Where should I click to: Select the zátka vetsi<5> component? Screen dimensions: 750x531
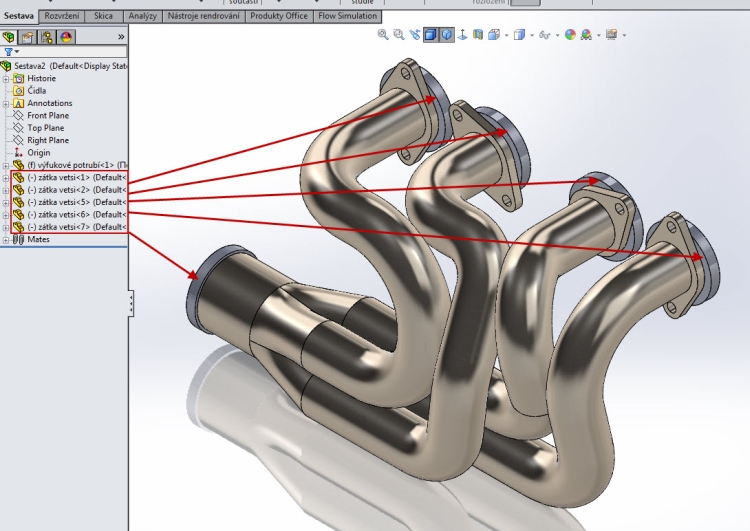[x=77, y=202]
